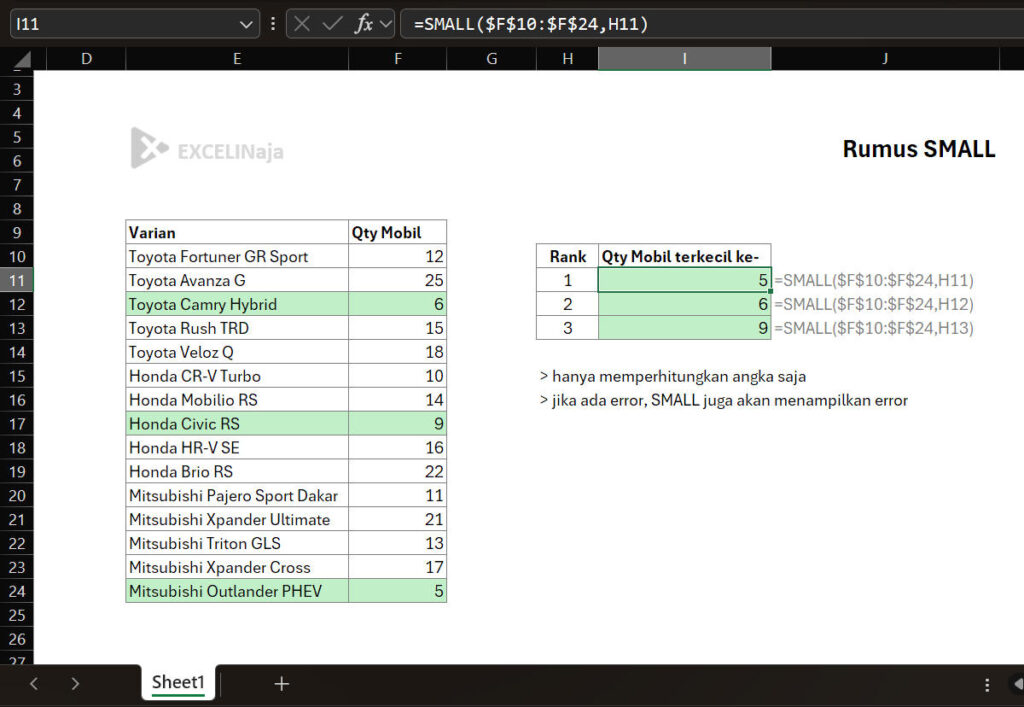Select the 'Mitsubishi Triton GLS' cell

237,544
